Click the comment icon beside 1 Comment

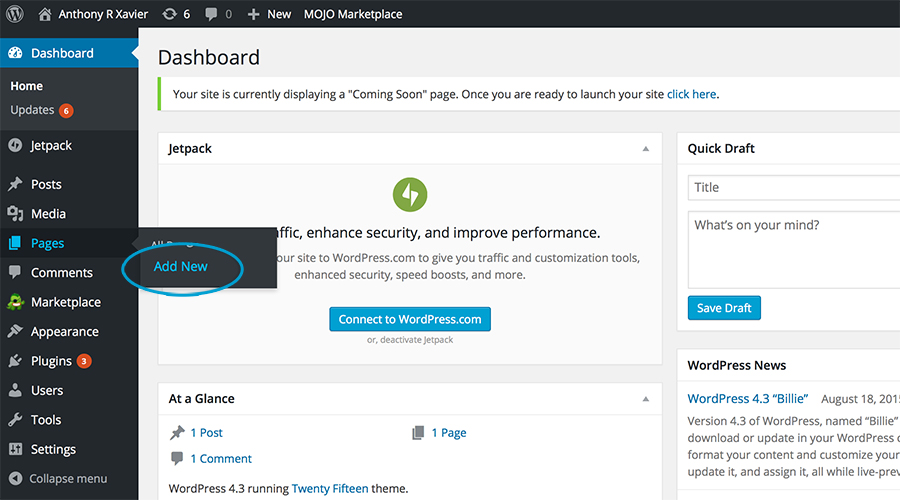click(x=177, y=458)
